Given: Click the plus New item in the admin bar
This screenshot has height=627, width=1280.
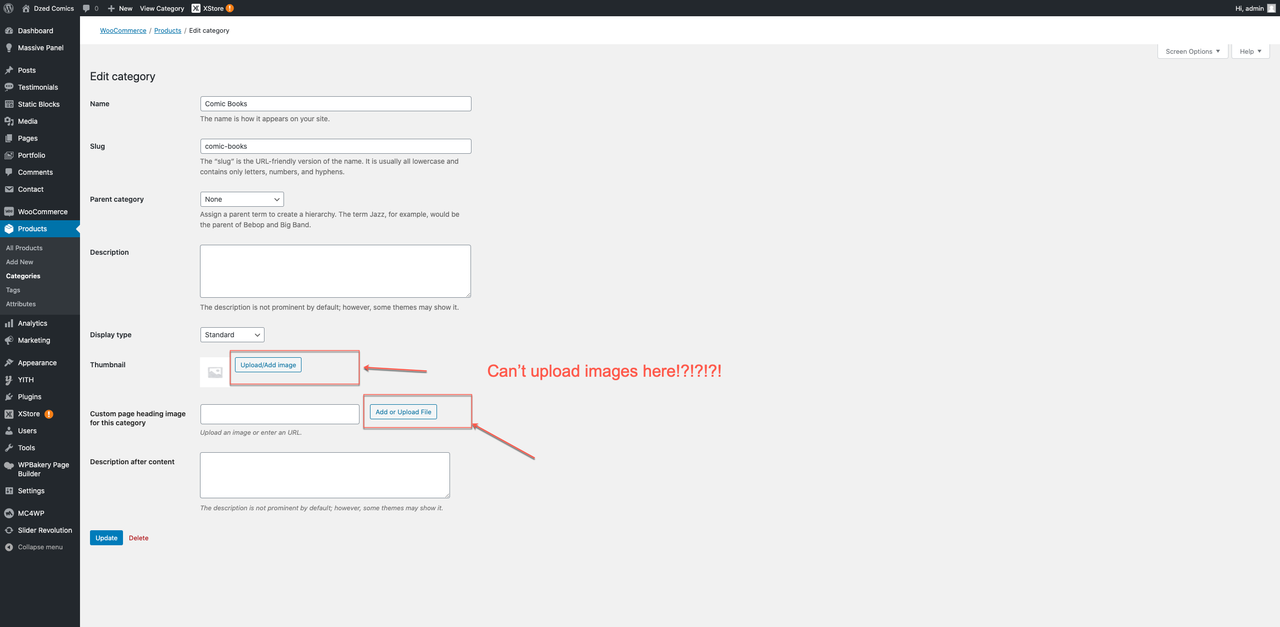Looking at the screenshot, I should click(x=119, y=8).
